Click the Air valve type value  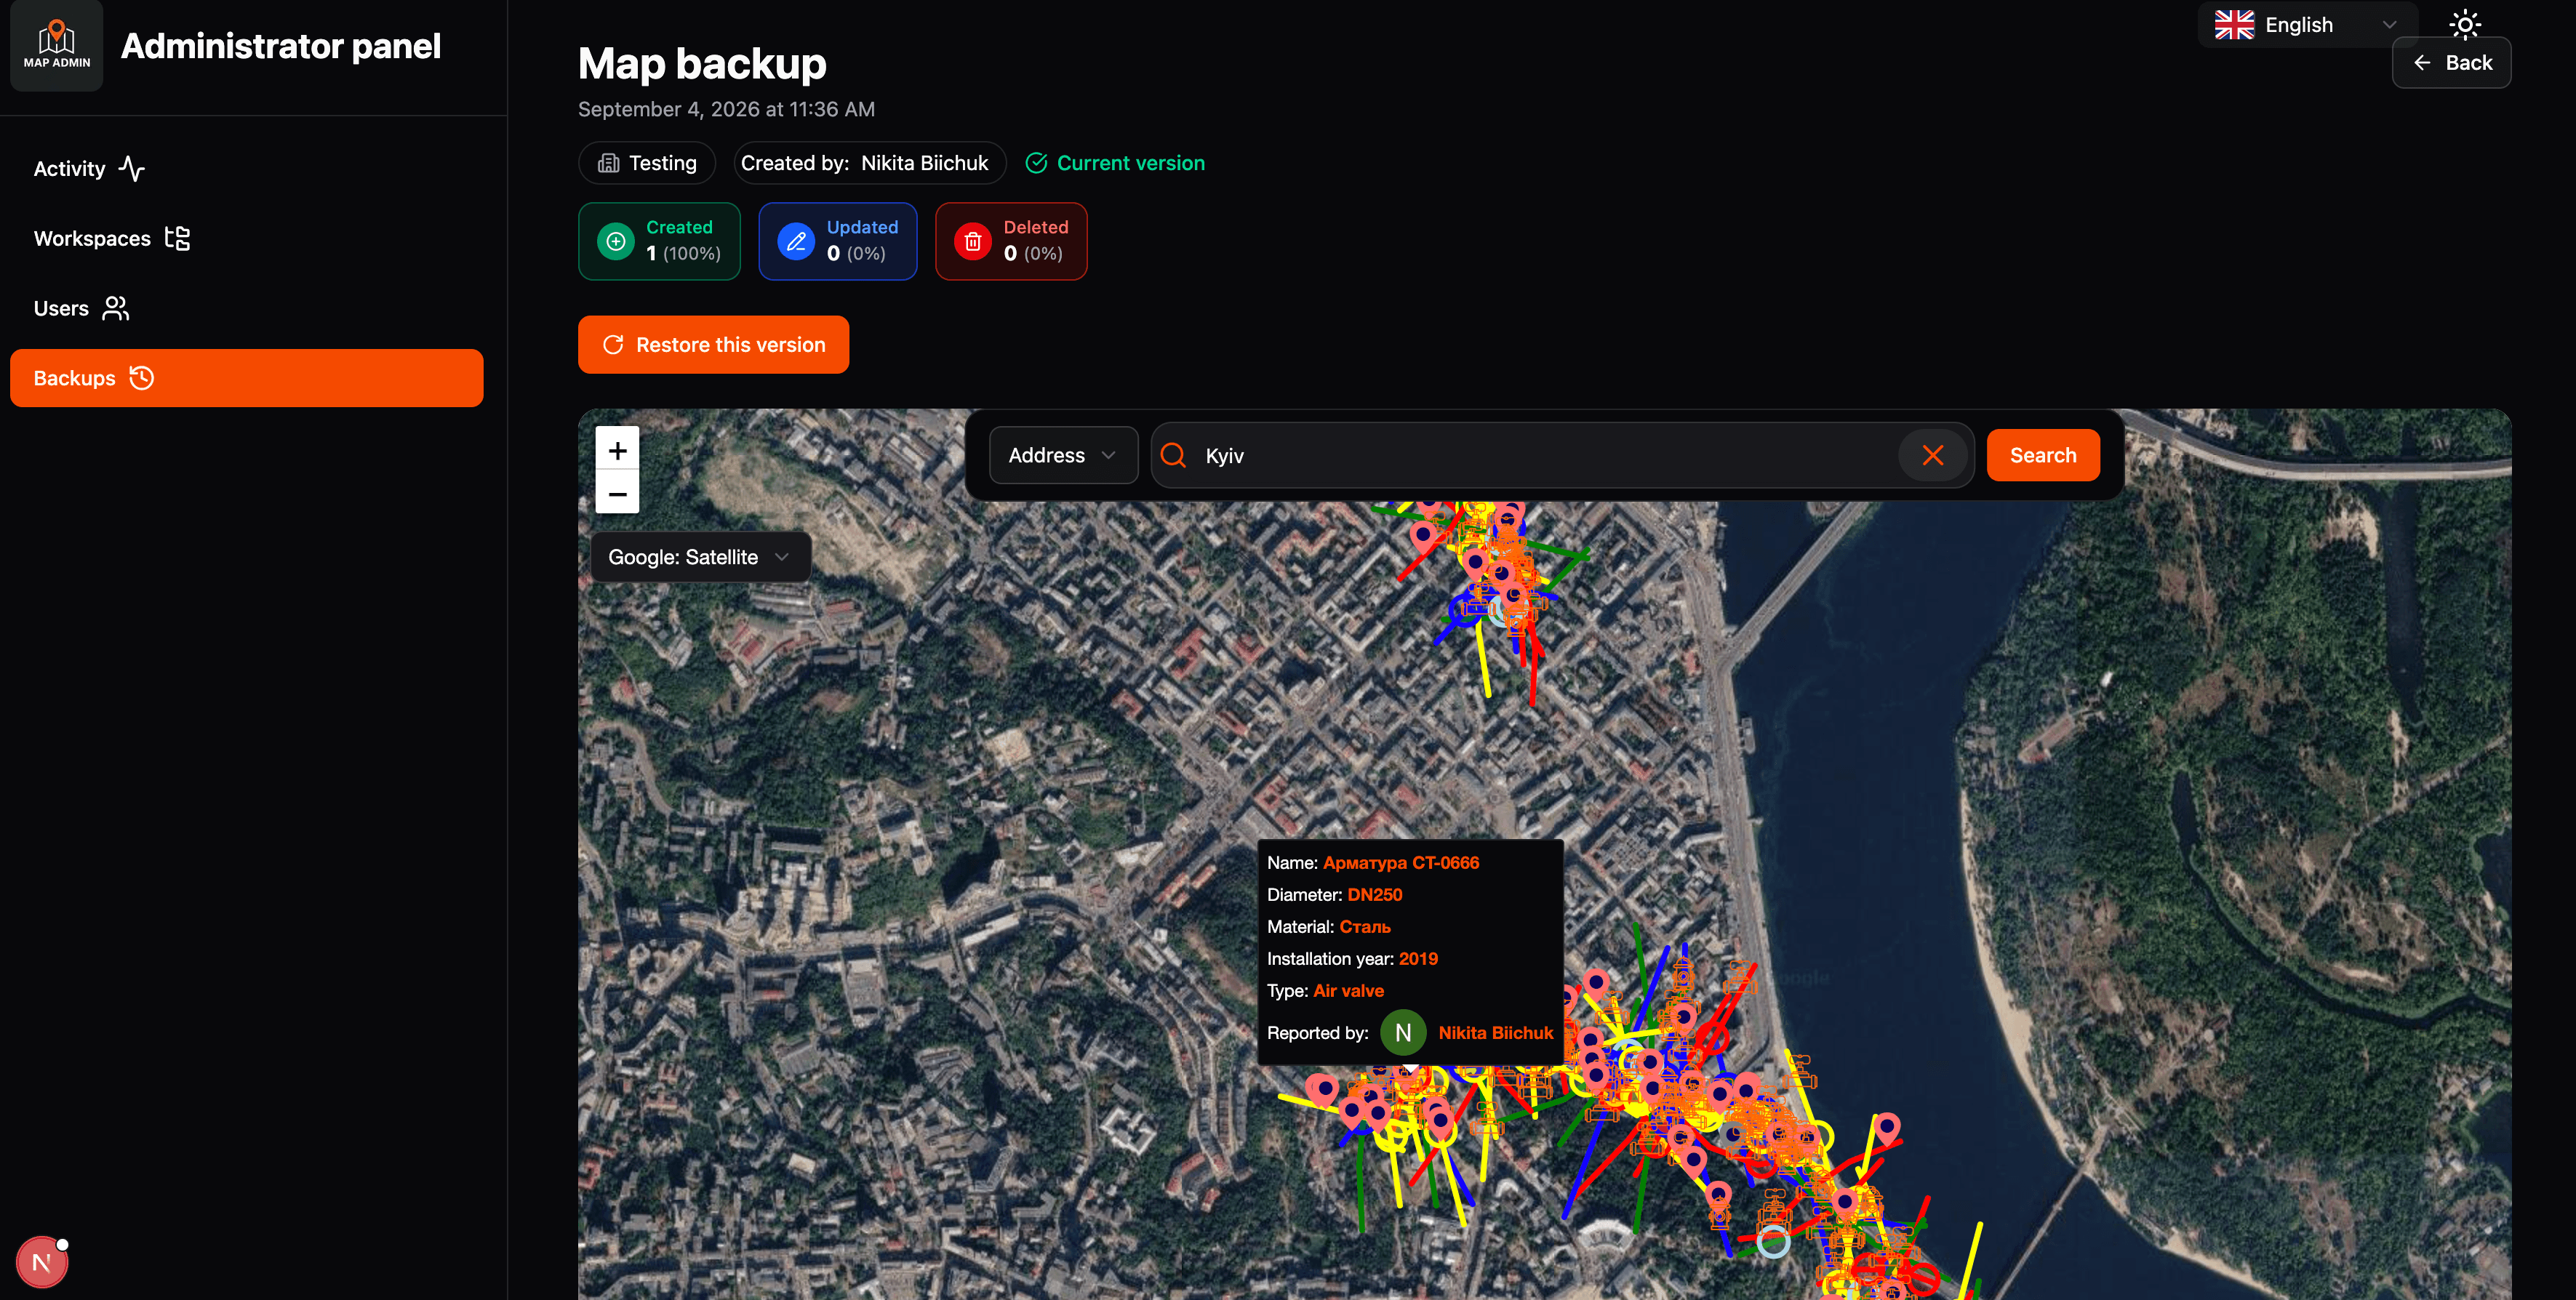1348,990
